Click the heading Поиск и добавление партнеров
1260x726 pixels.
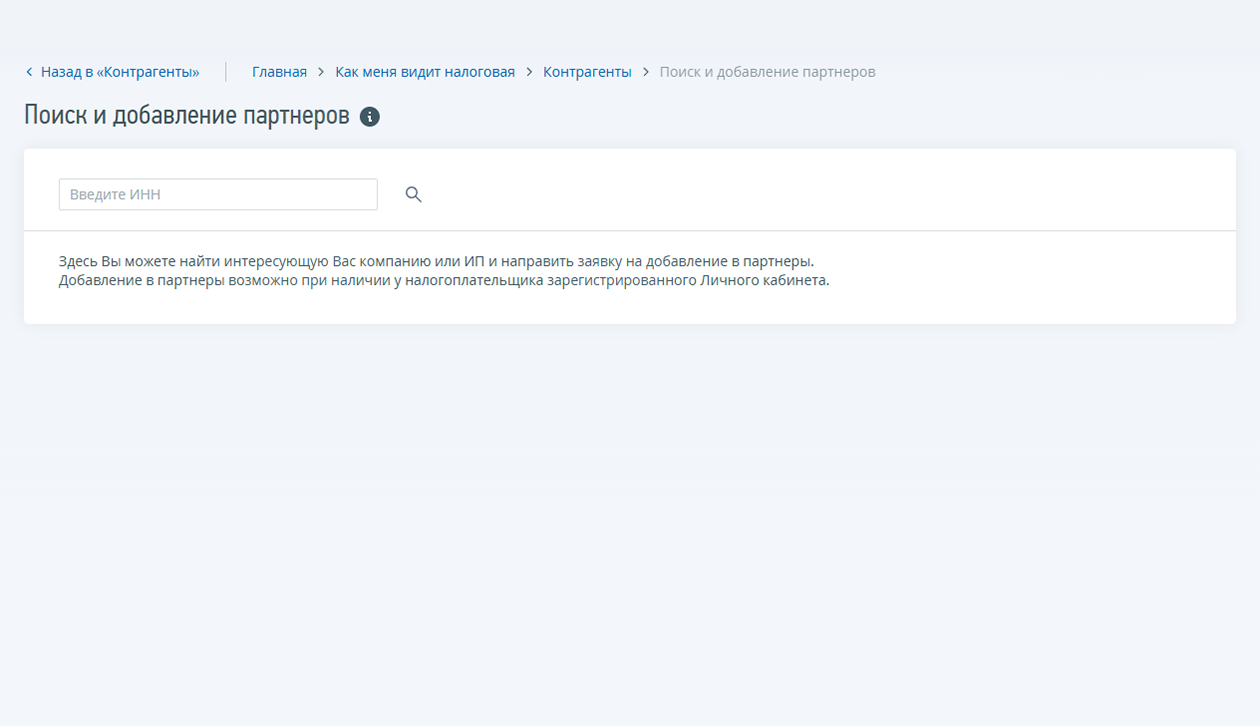tap(187, 116)
